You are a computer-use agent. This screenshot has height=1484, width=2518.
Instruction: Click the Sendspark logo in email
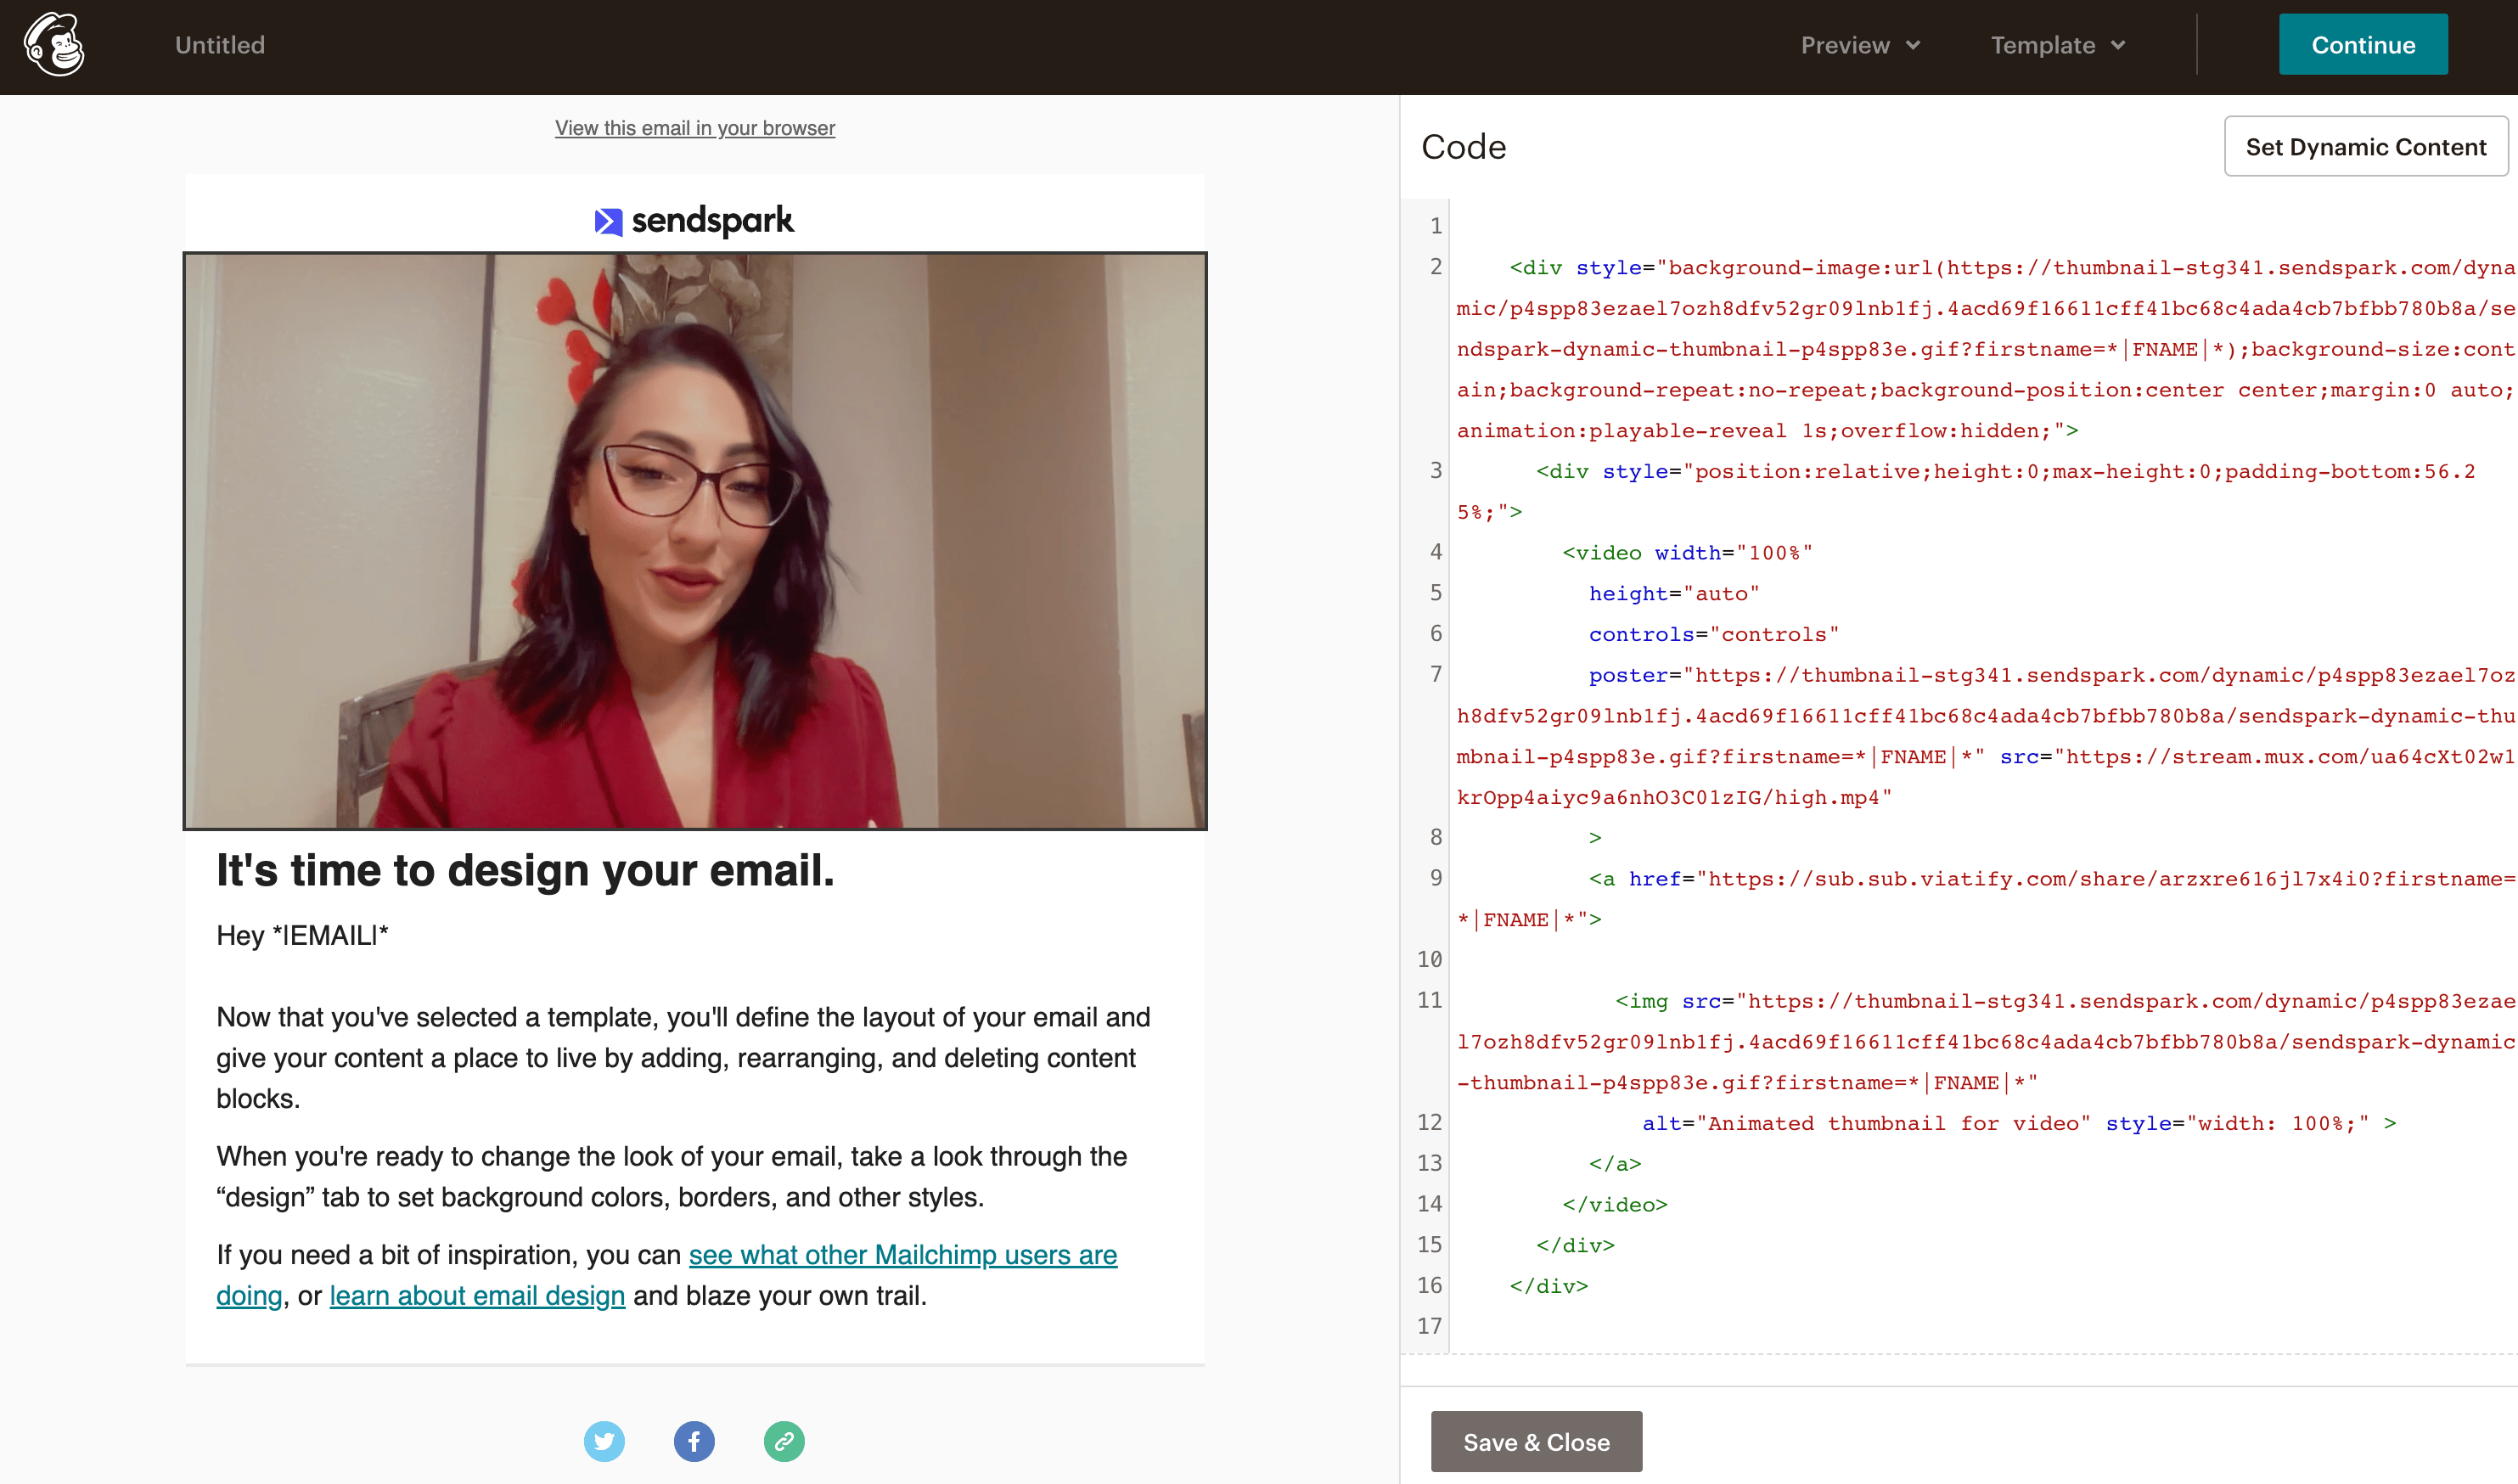click(694, 220)
